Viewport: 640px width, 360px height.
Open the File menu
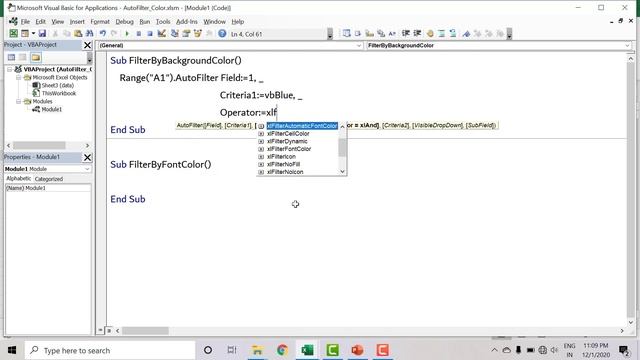tap(25, 22)
